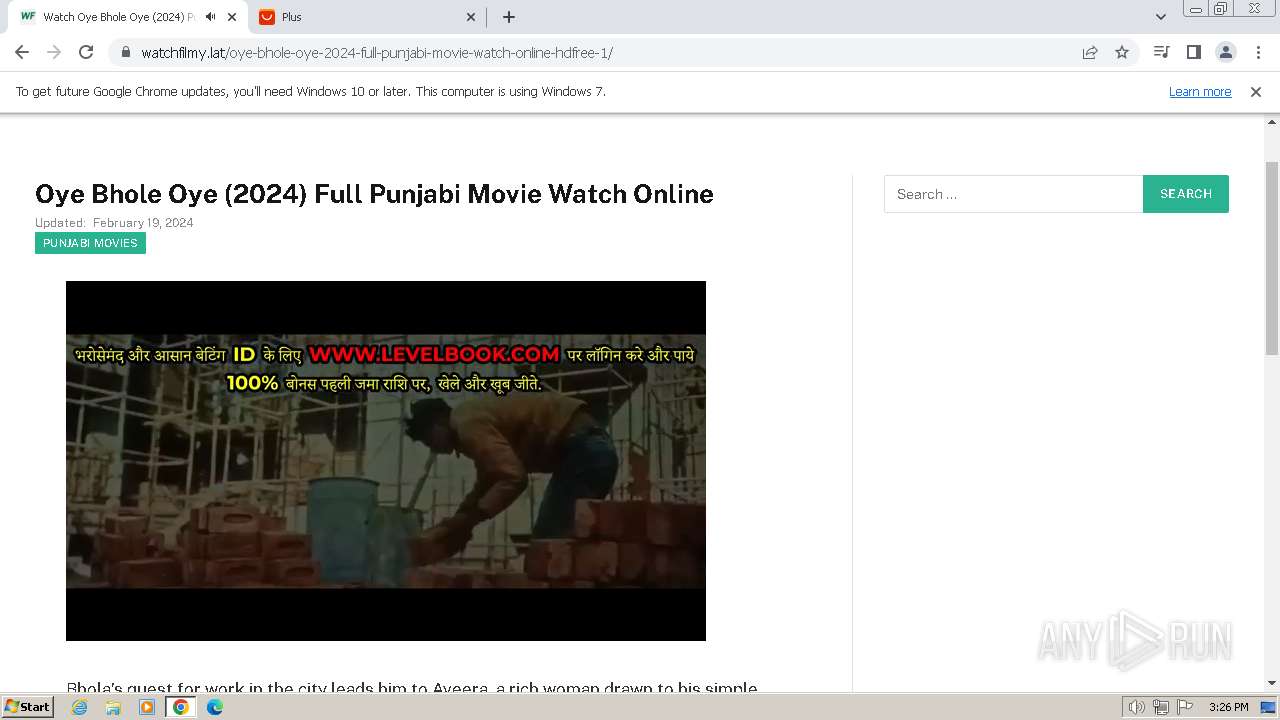Open Windows Media Player taskbar icon

[x=147, y=707]
